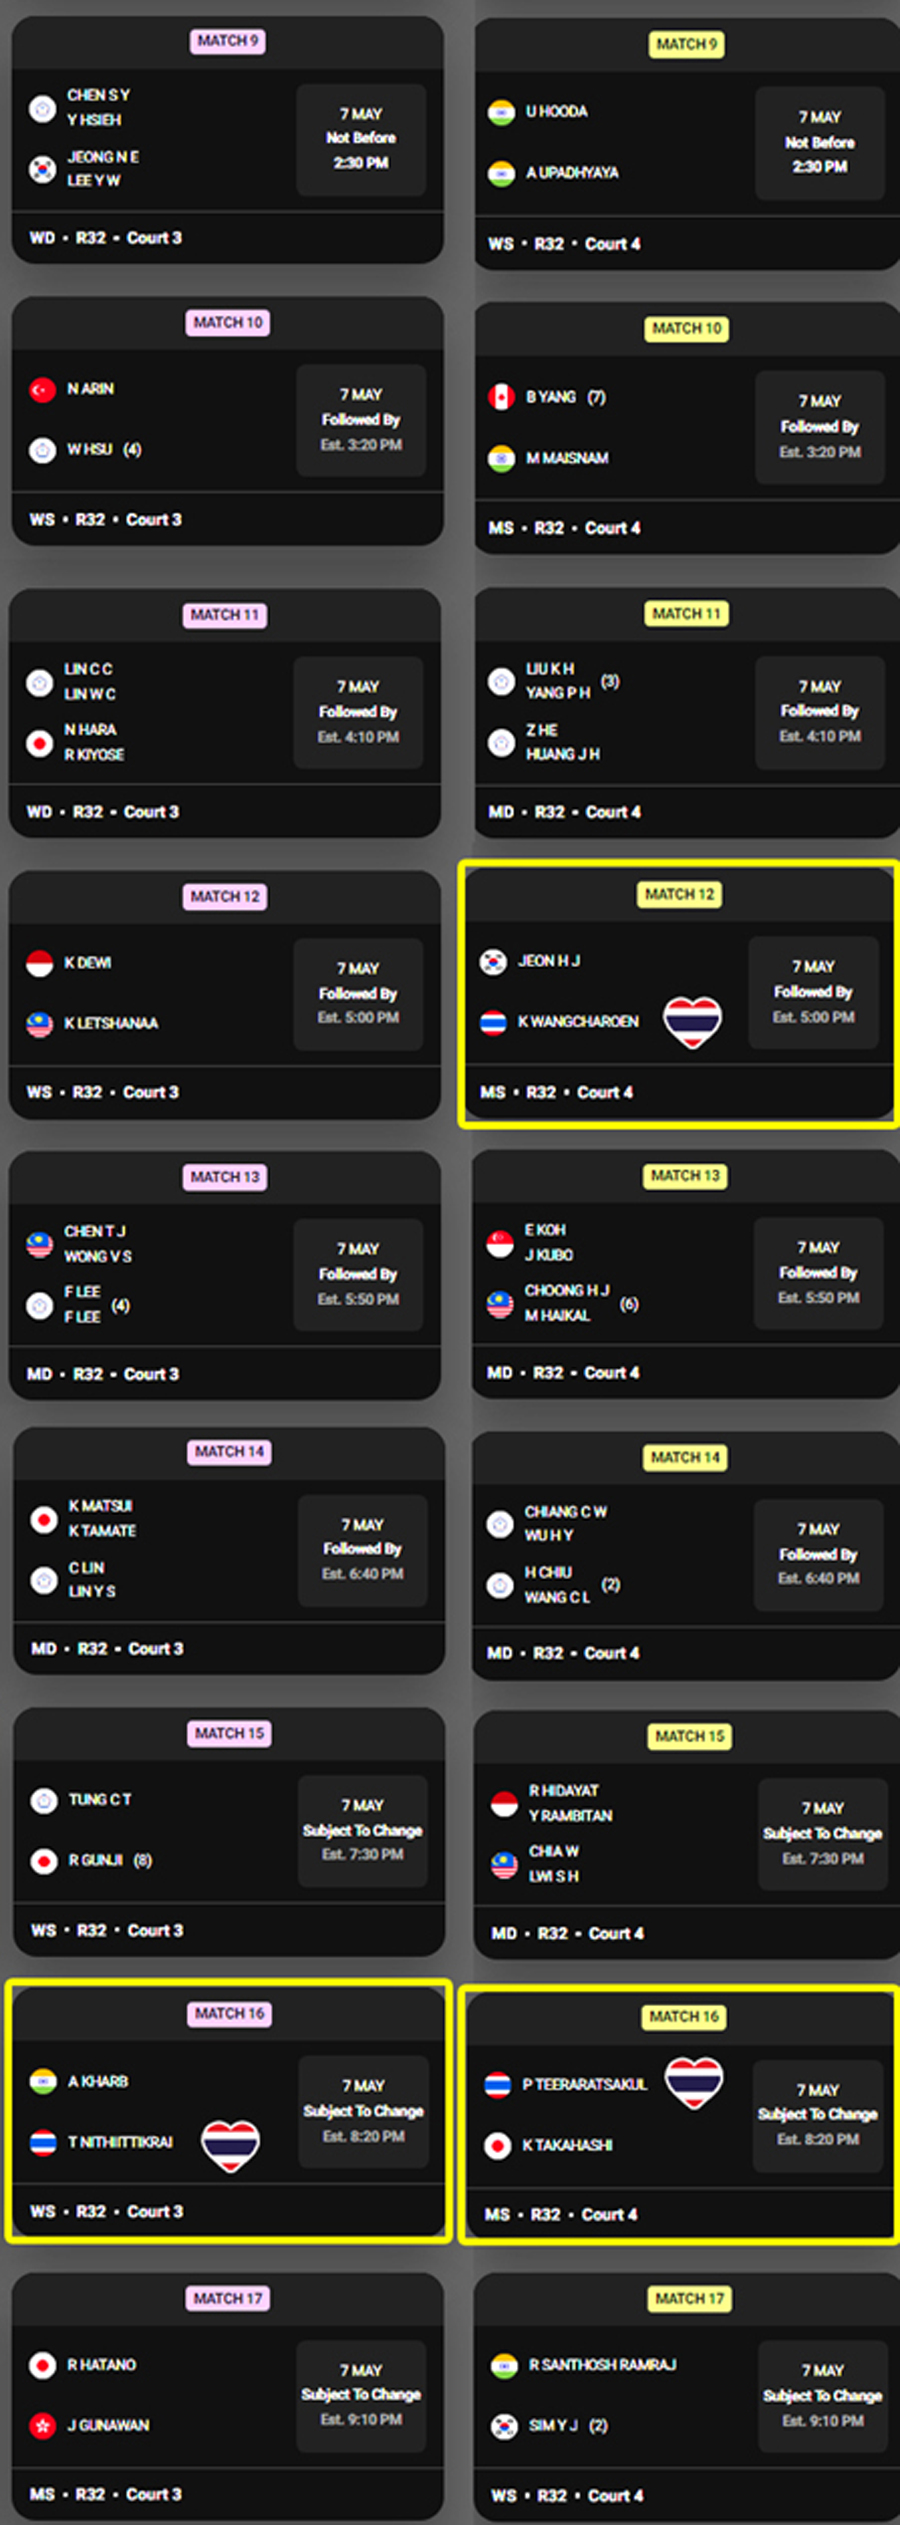Click the India flag next to U Hooda
This screenshot has width=900, height=2525.
point(501,112)
